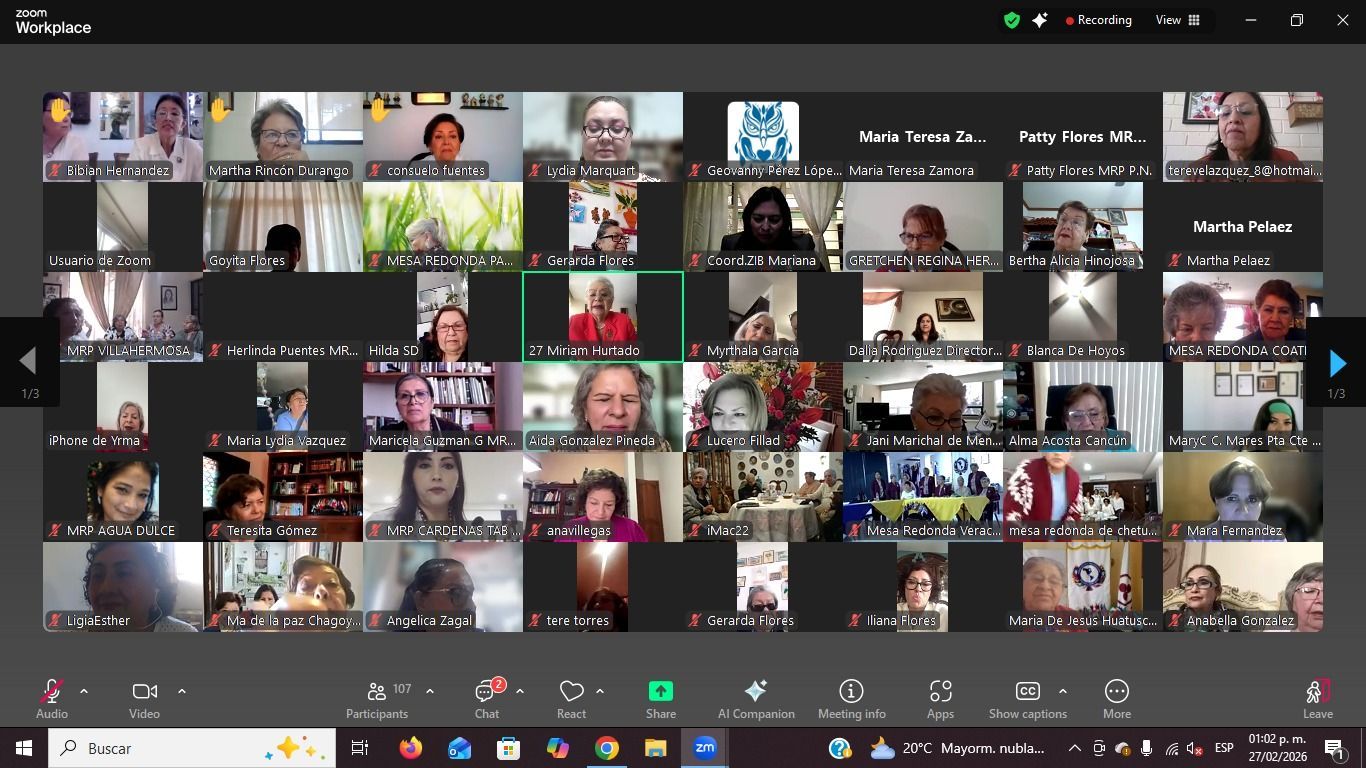This screenshot has width=1366, height=768.
Task: Open the Participants panel
Action: pyautogui.click(x=377, y=698)
